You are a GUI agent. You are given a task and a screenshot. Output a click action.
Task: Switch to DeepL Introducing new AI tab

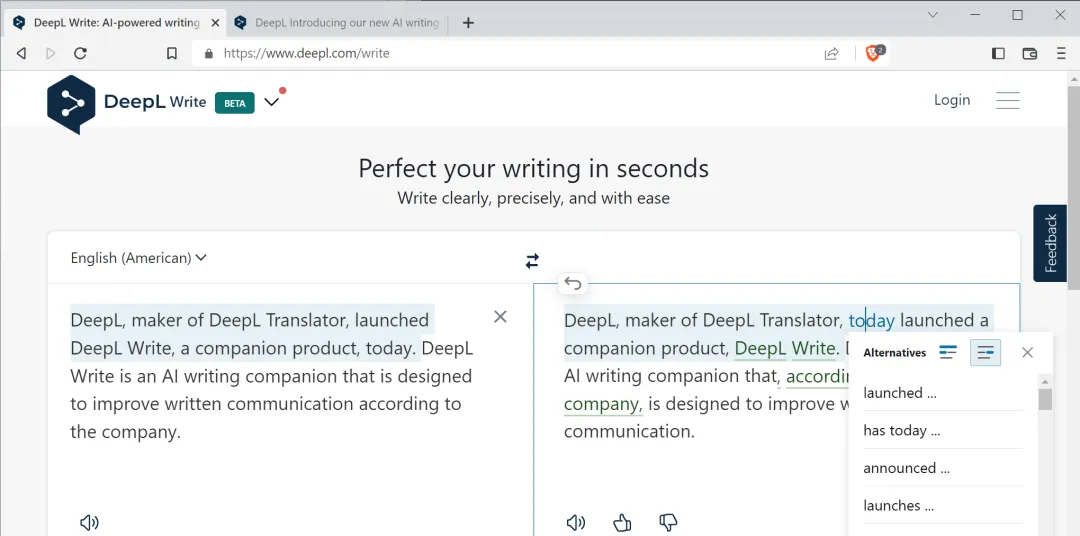click(340, 23)
